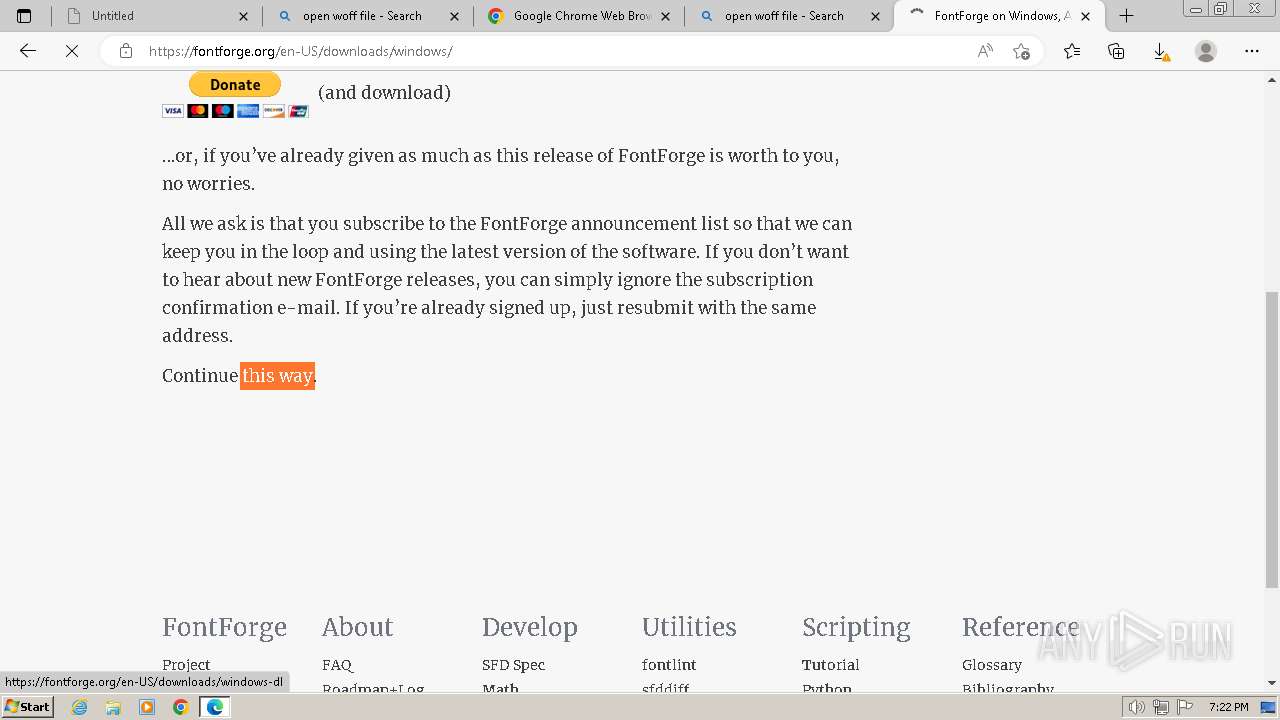Click the 'FontForge' footer heading

click(224, 628)
